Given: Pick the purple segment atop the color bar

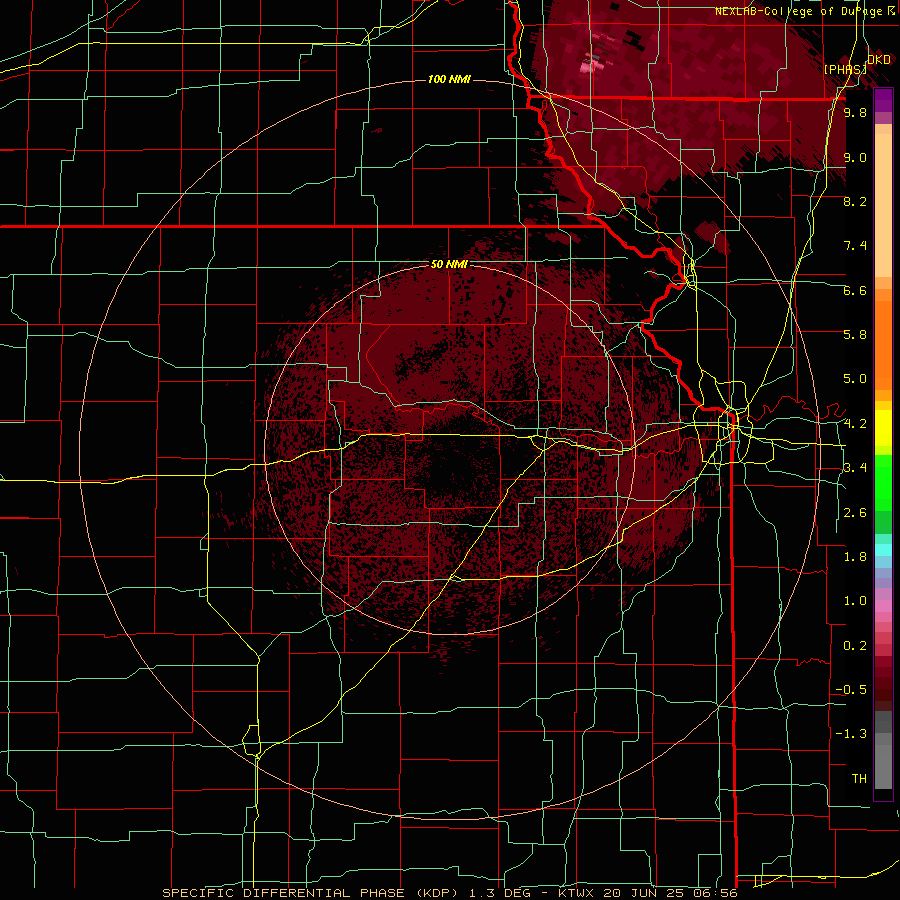Looking at the screenshot, I should point(883,100).
